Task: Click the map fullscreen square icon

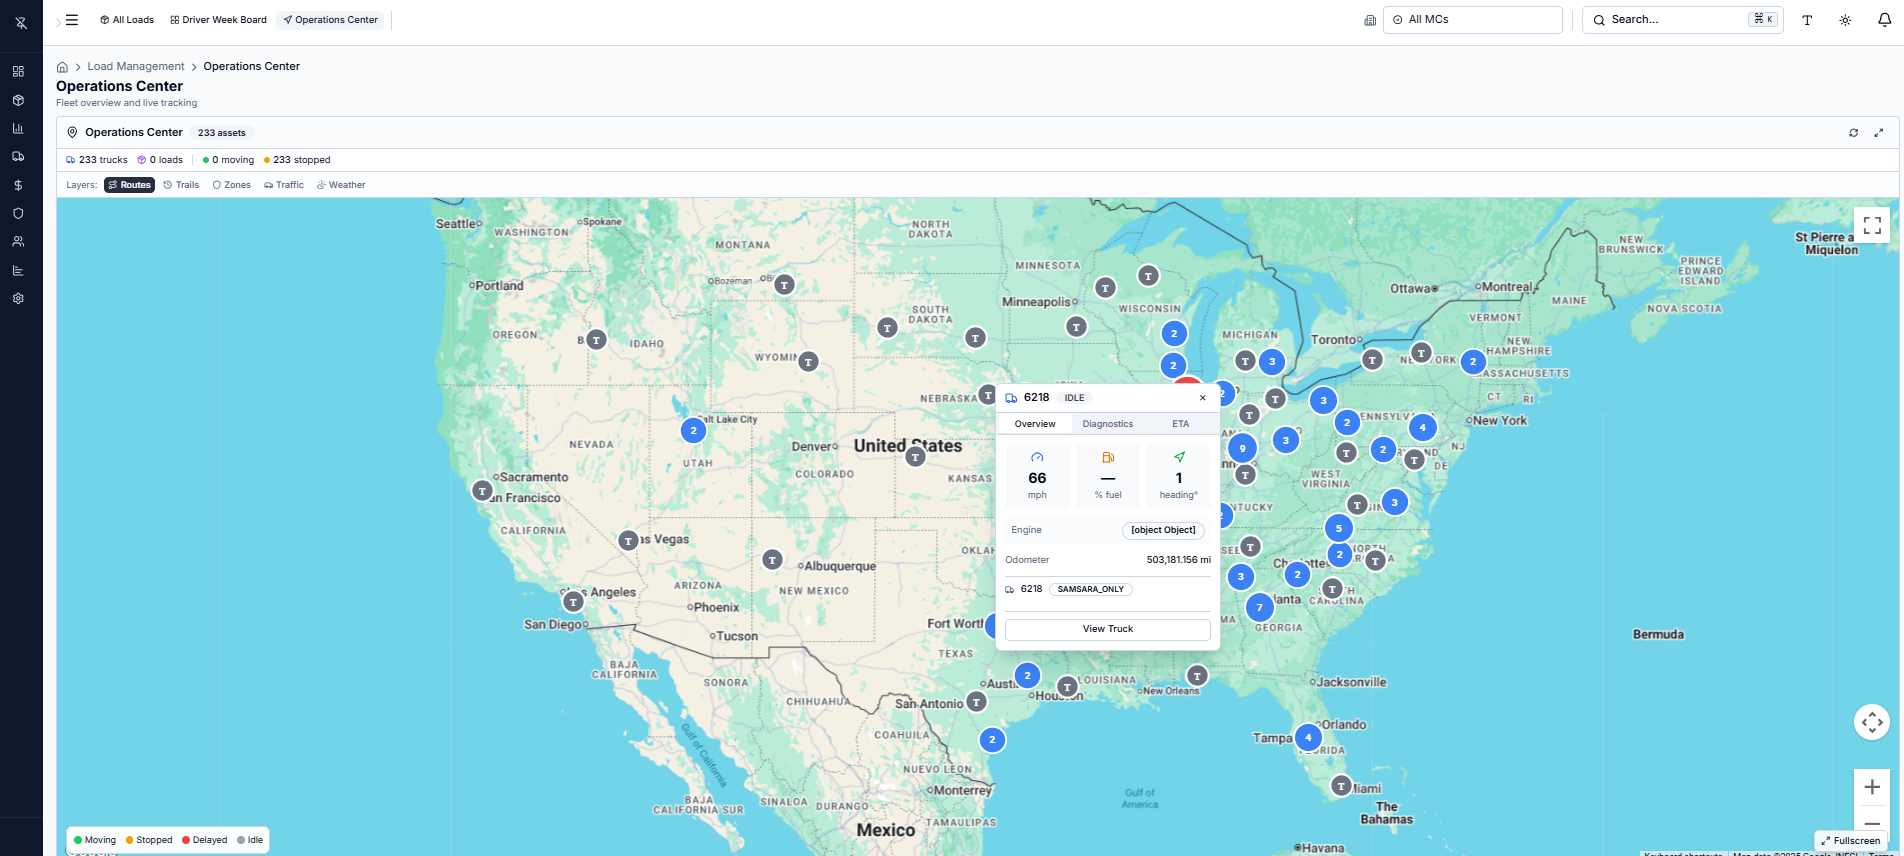Action: coord(1872,225)
